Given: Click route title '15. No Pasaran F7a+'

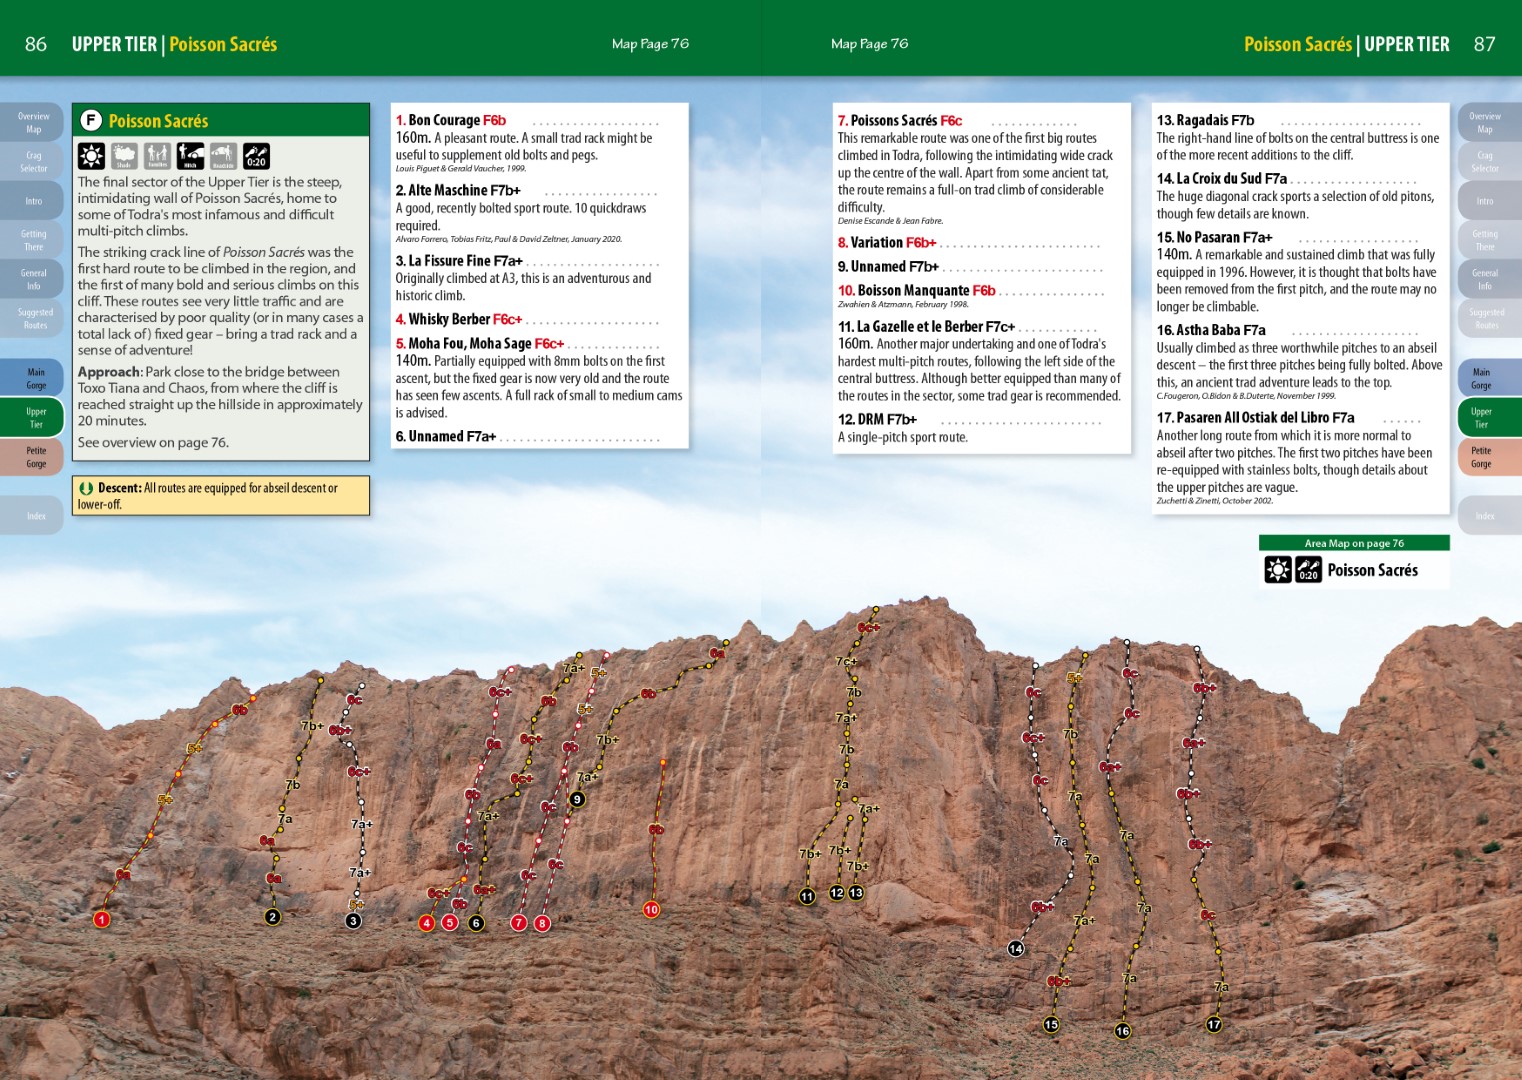Looking at the screenshot, I should click(x=1214, y=237).
